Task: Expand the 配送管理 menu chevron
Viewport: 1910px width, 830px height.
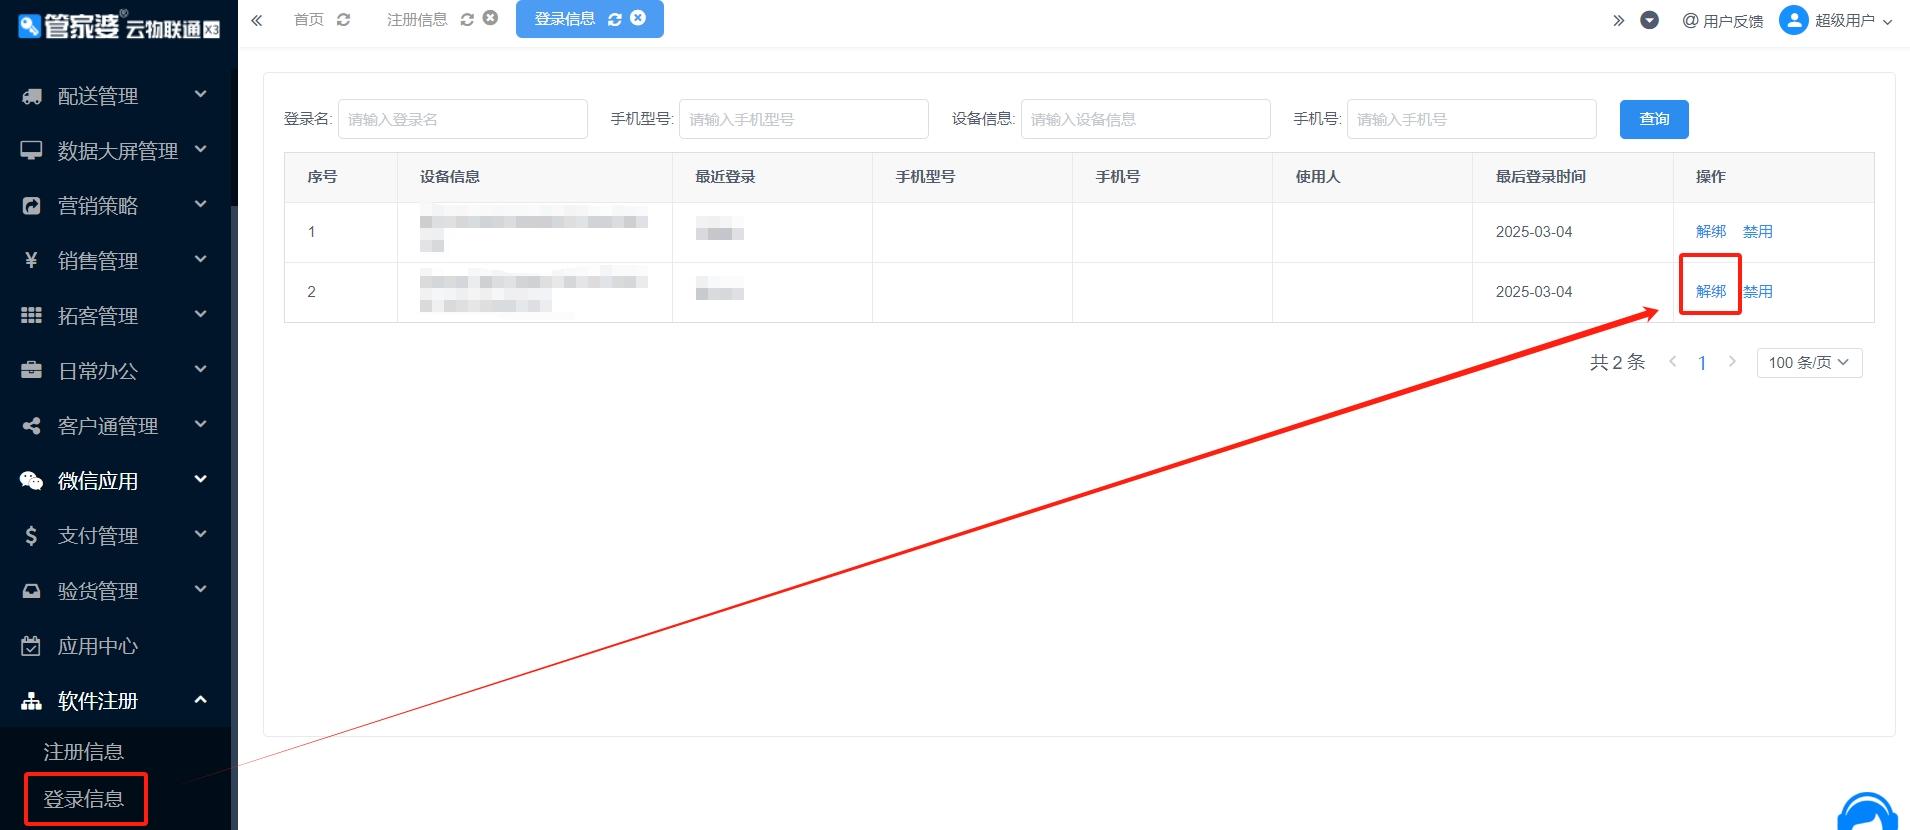Action: [x=200, y=94]
